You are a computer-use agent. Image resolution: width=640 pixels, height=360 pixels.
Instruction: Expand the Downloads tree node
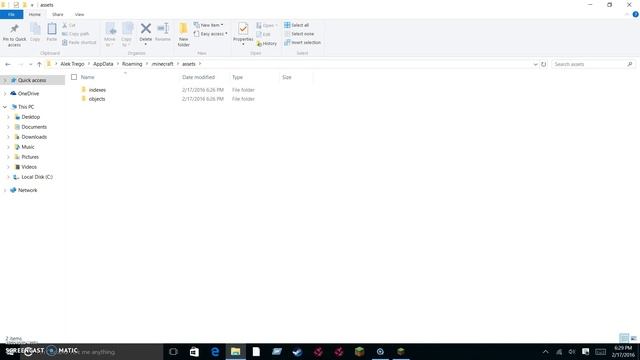8,137
